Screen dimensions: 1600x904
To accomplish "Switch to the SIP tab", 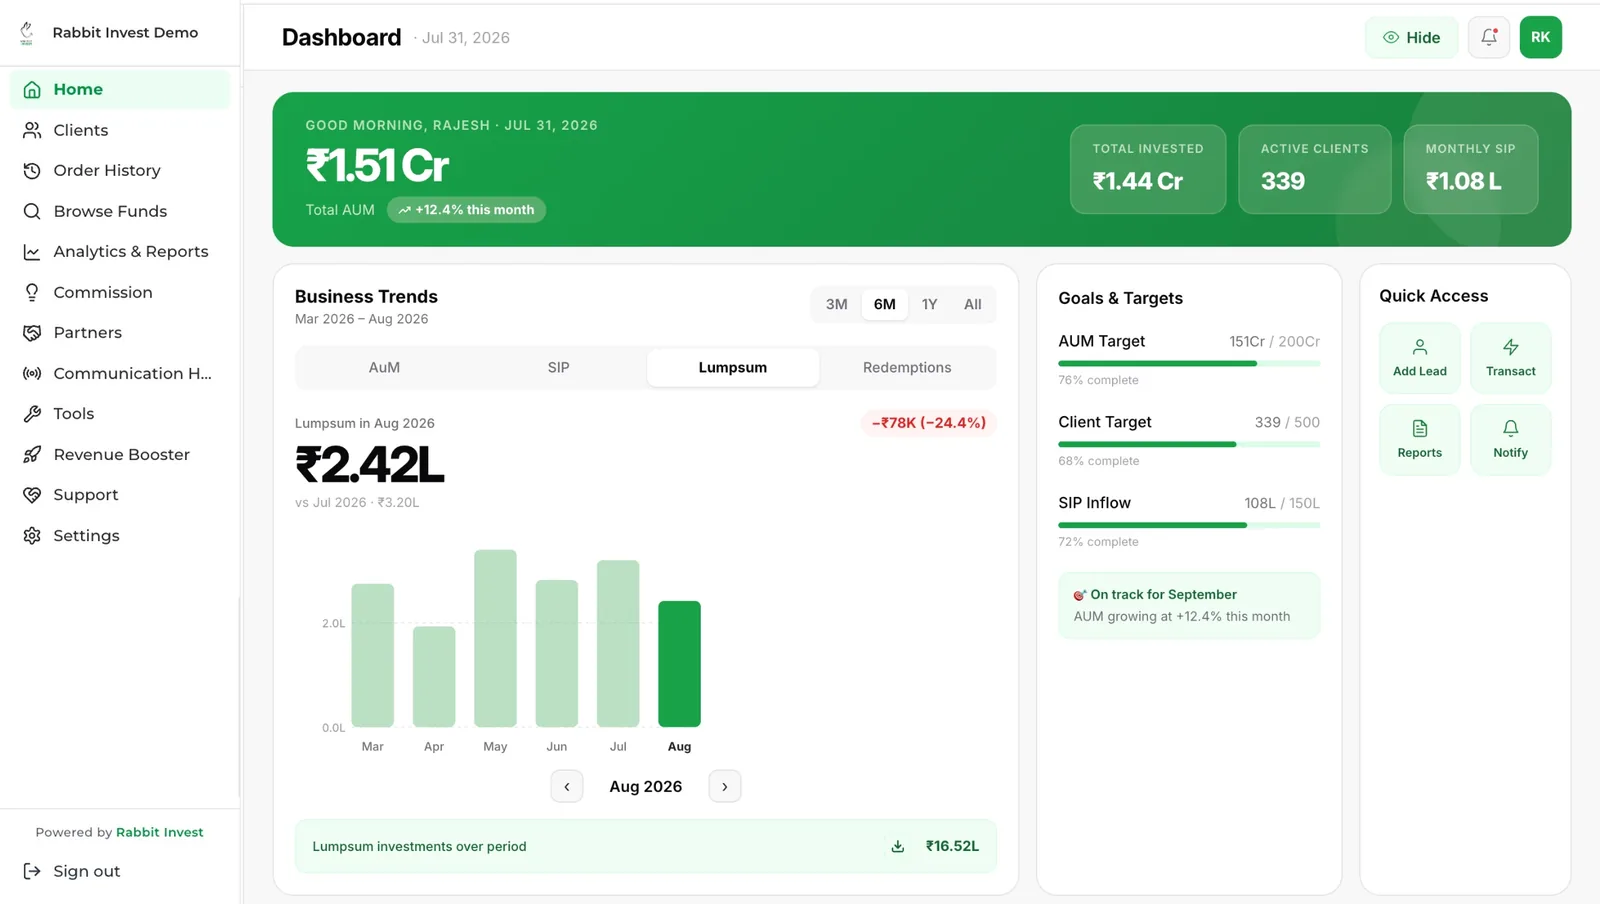I will pos(559,367).
